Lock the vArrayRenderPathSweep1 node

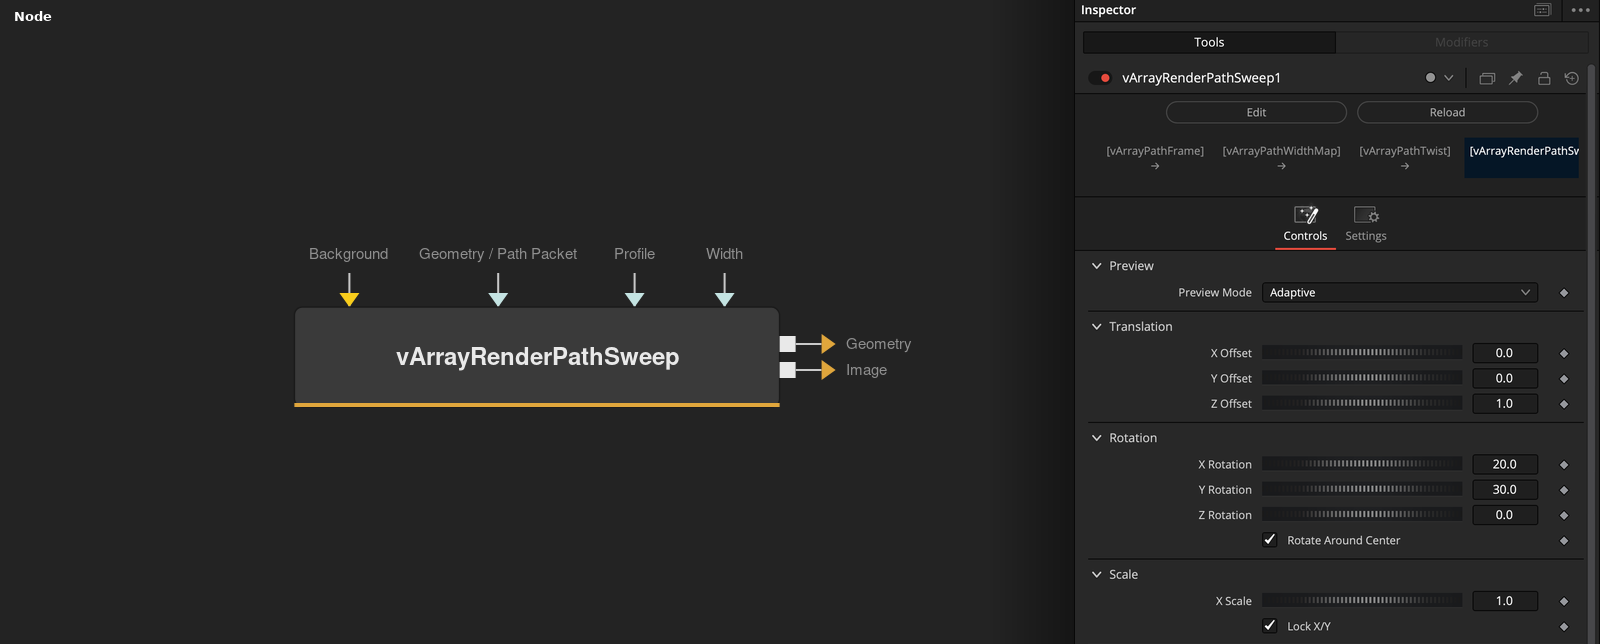pos(1544,78)
